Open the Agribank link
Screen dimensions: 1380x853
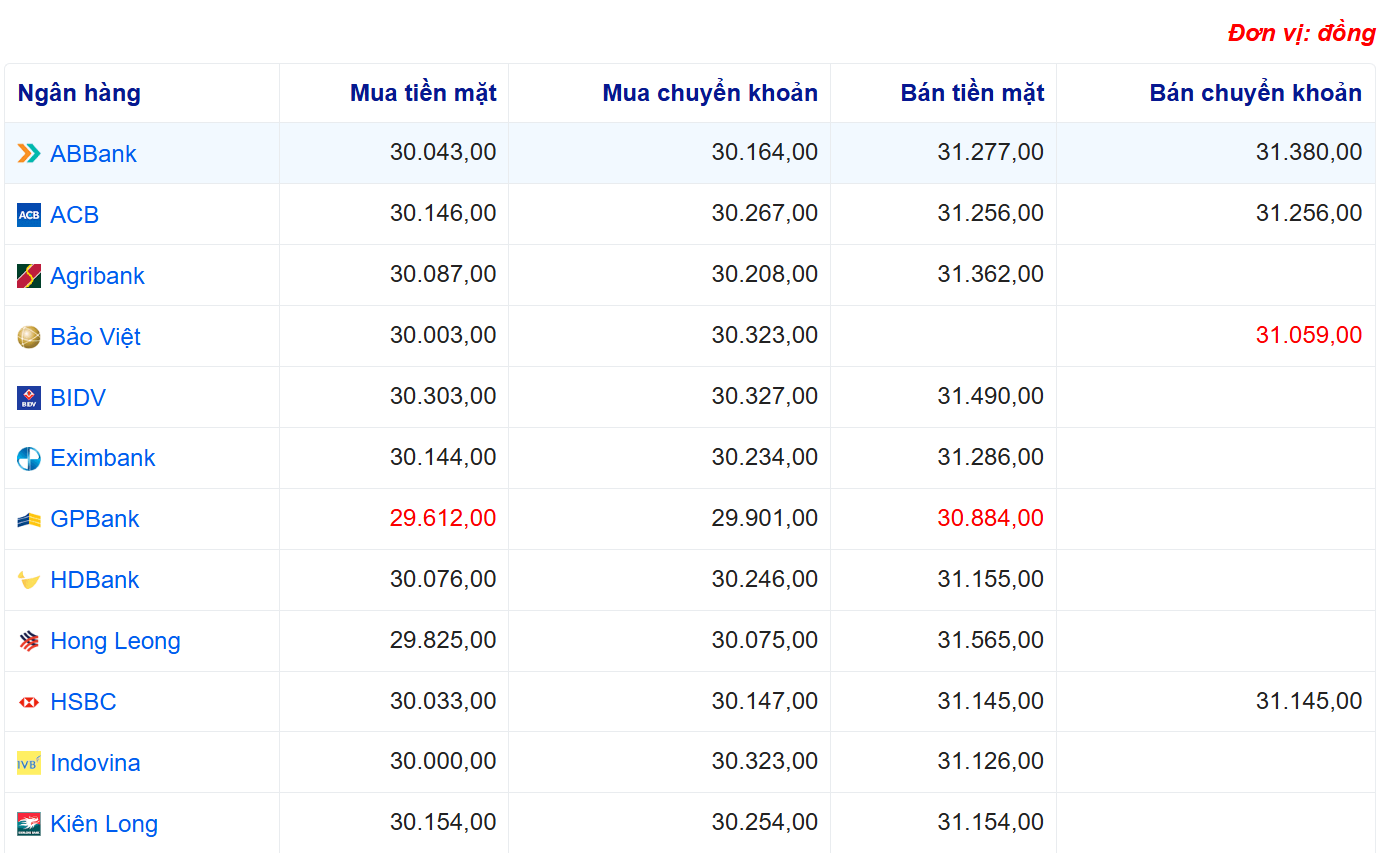(x=97, y=276)
